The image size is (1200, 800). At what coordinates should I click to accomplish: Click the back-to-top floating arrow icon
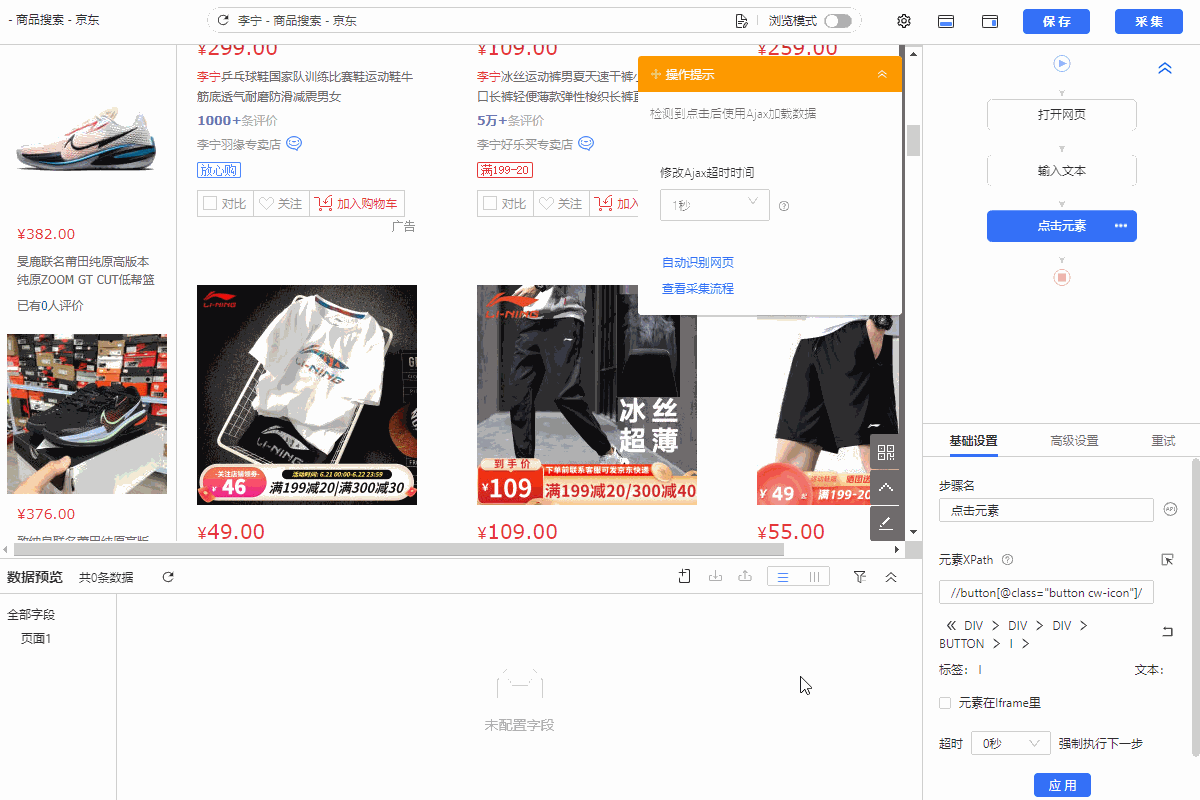(x=886, y=488)
